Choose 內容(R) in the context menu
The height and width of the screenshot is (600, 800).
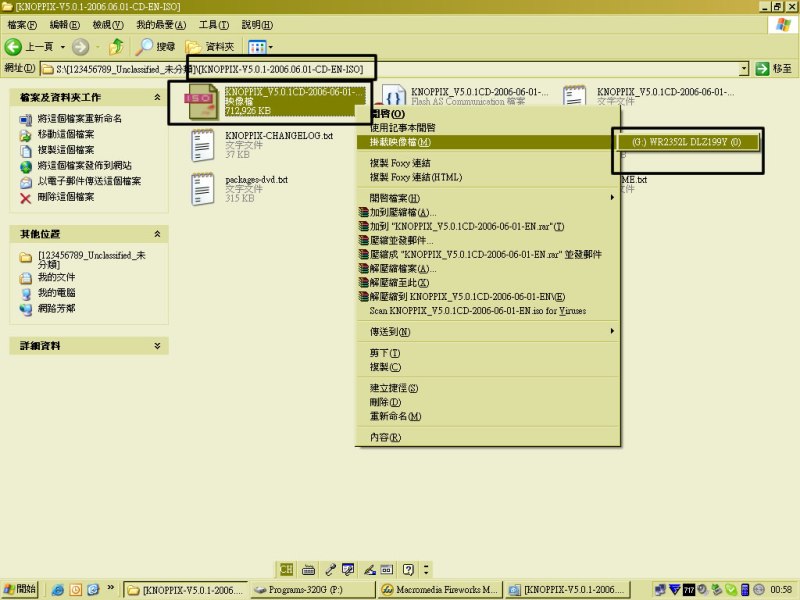487,437
